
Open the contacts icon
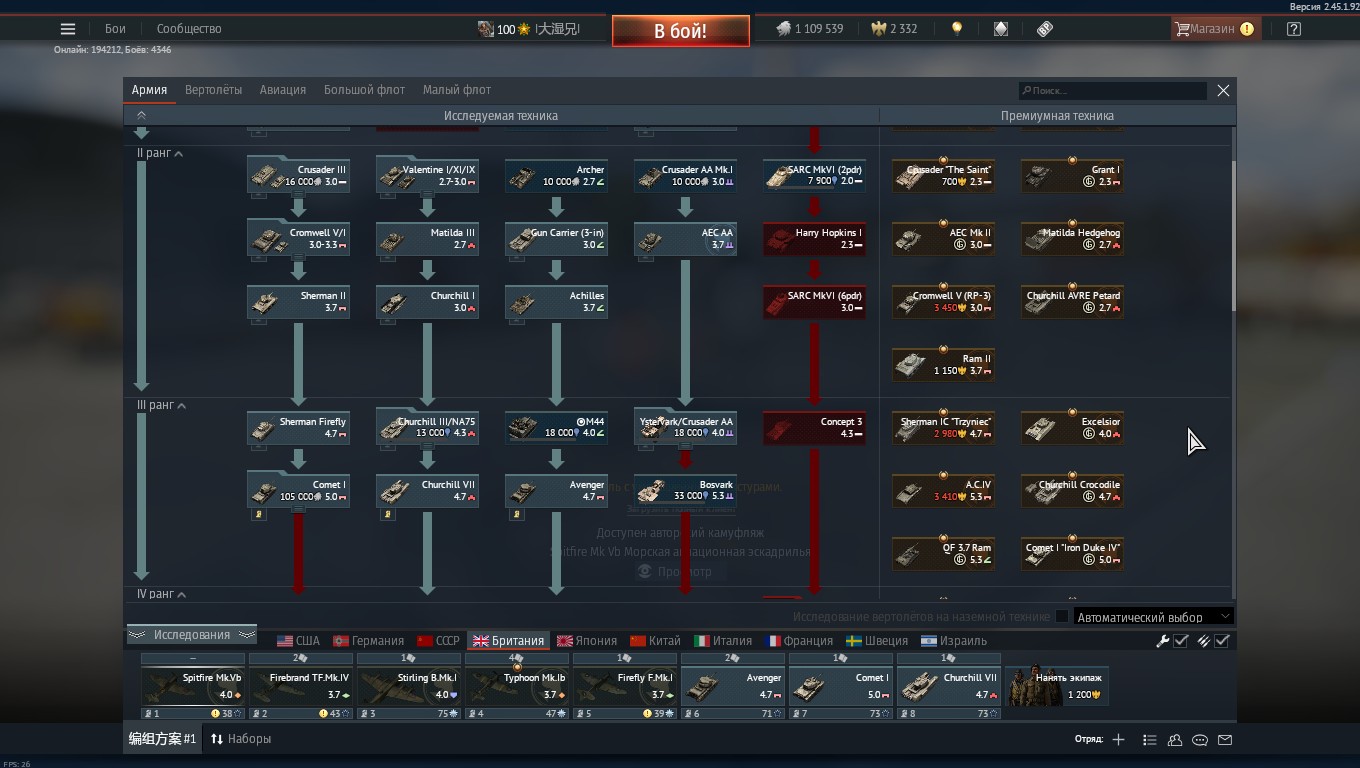[1175, 740]
